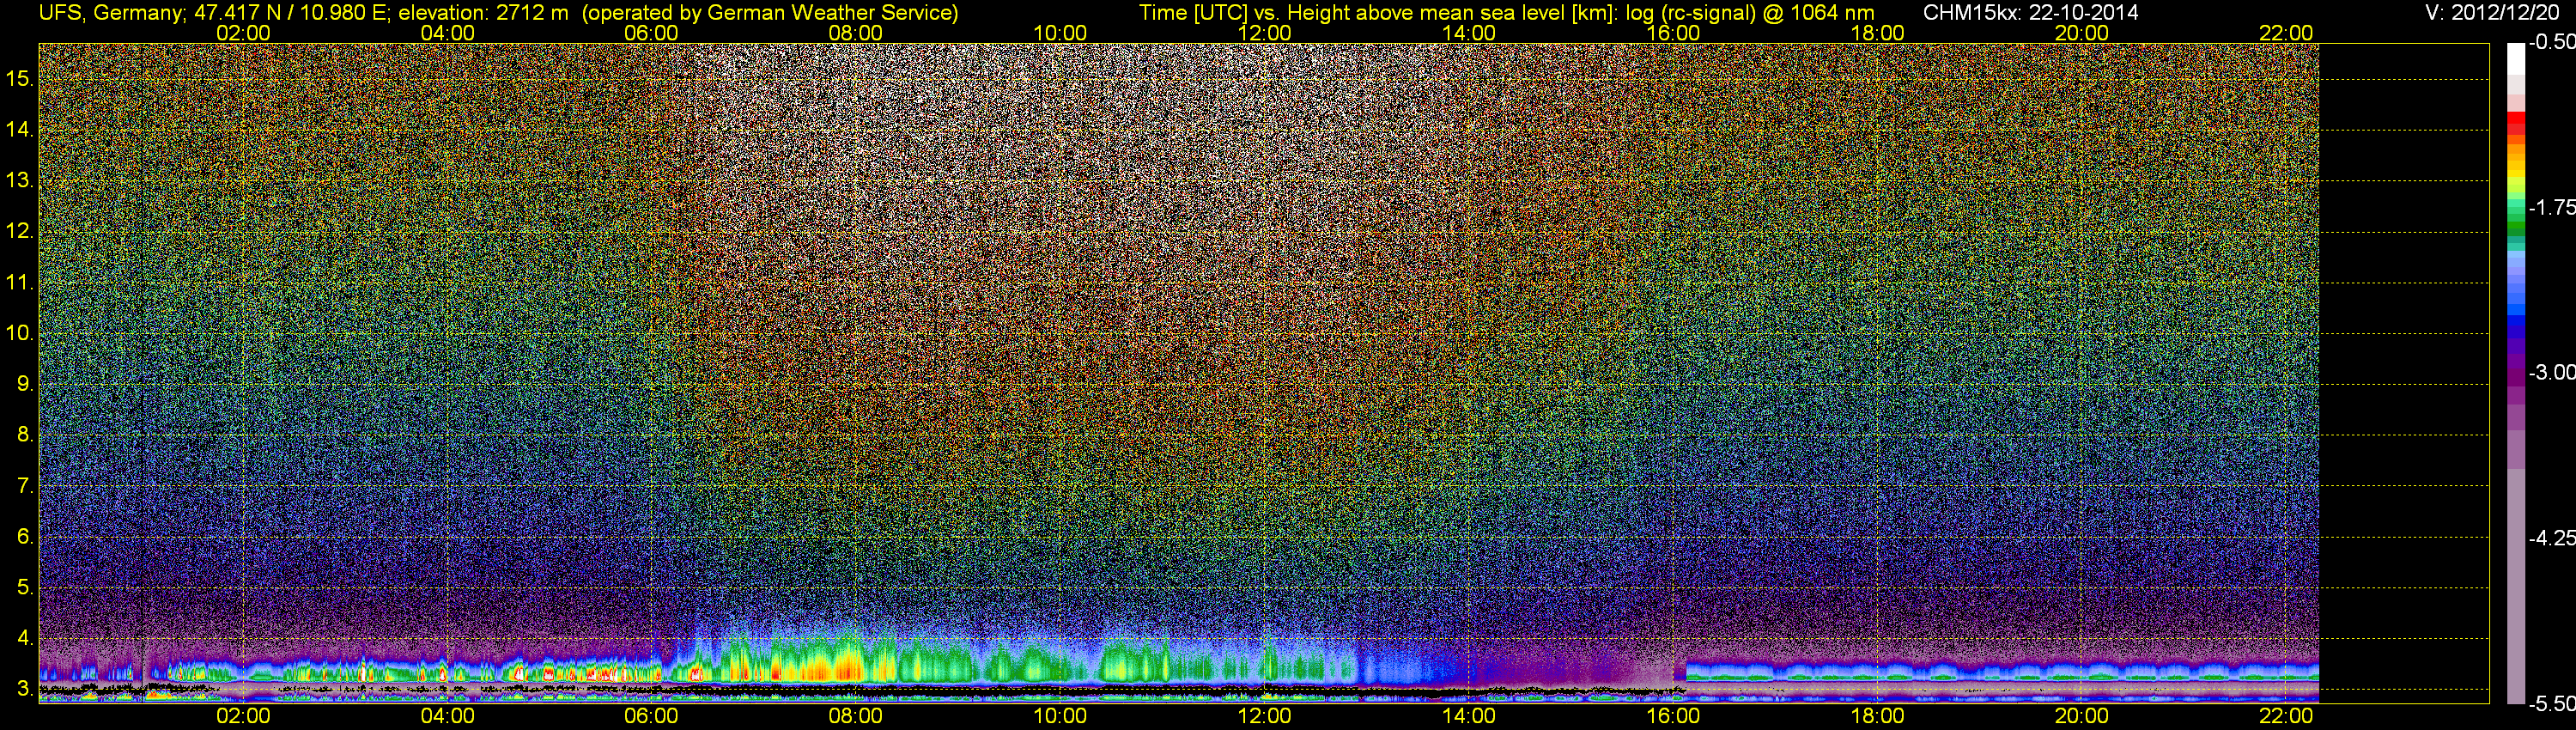Select the 08:00 label on the bottom time axis
This screenshot has height=730, width=2576.
[856, 716]
